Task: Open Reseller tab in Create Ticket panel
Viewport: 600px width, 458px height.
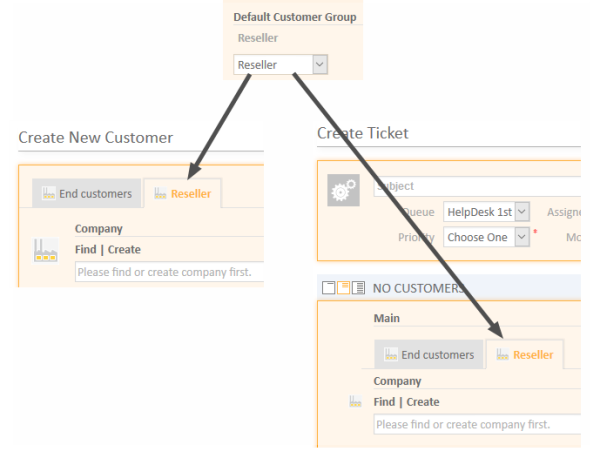Action: point(525,354)
